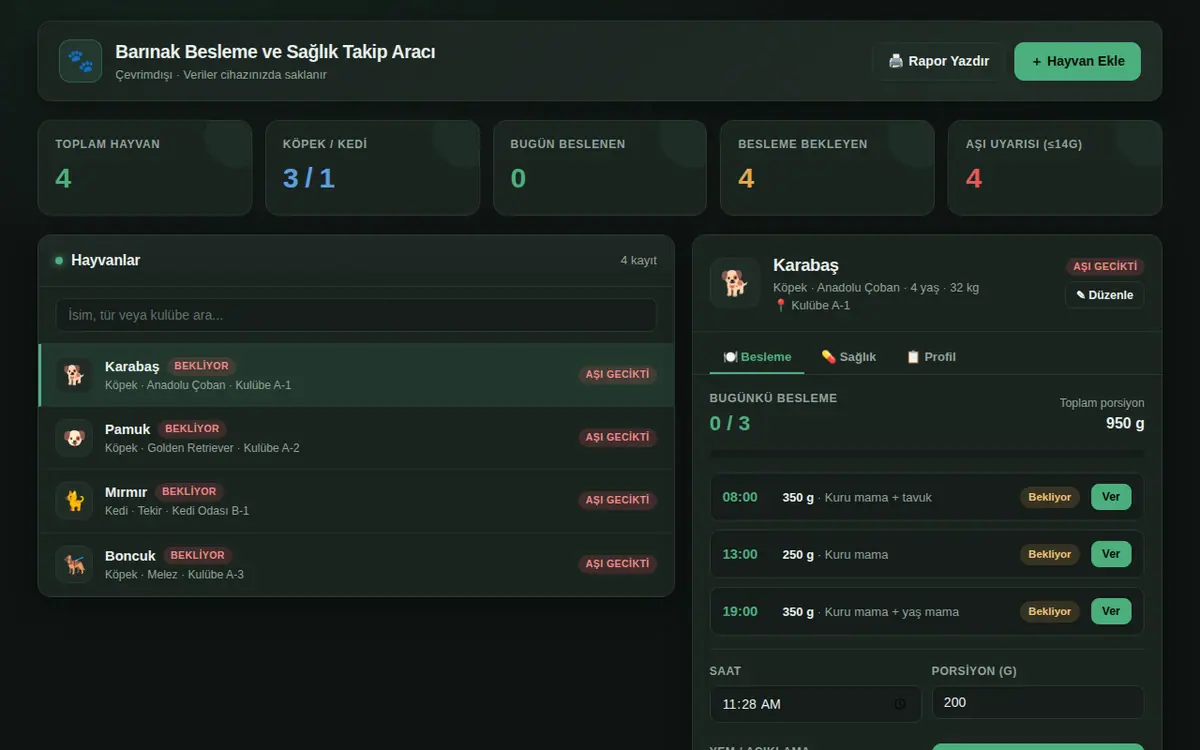Click the 19:00 Bekliyor status pill
The image size is (1200, 750).
pyautogui.click(x=1050, y=611)
